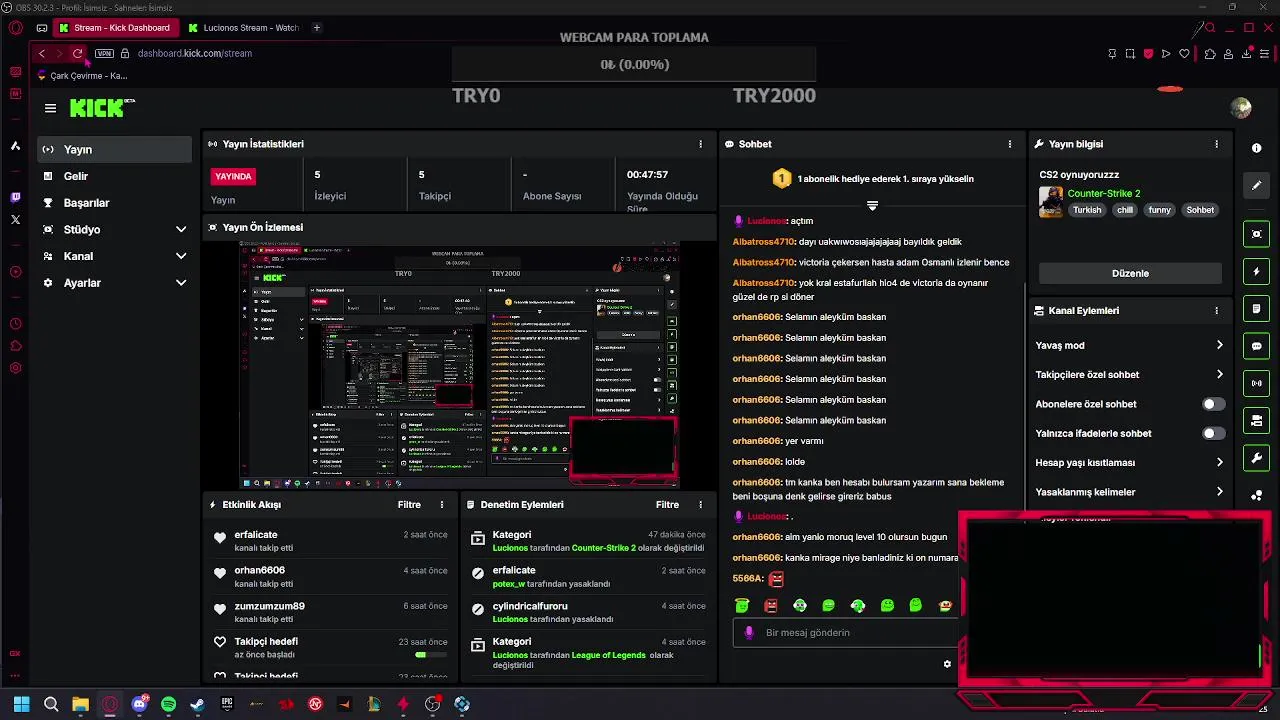Image resolution: width=1280 pixels, height=720 pixels.
Task: Click the wrench icon in right toolbar
Action: pyautogui.click(x=1257, y=458)
